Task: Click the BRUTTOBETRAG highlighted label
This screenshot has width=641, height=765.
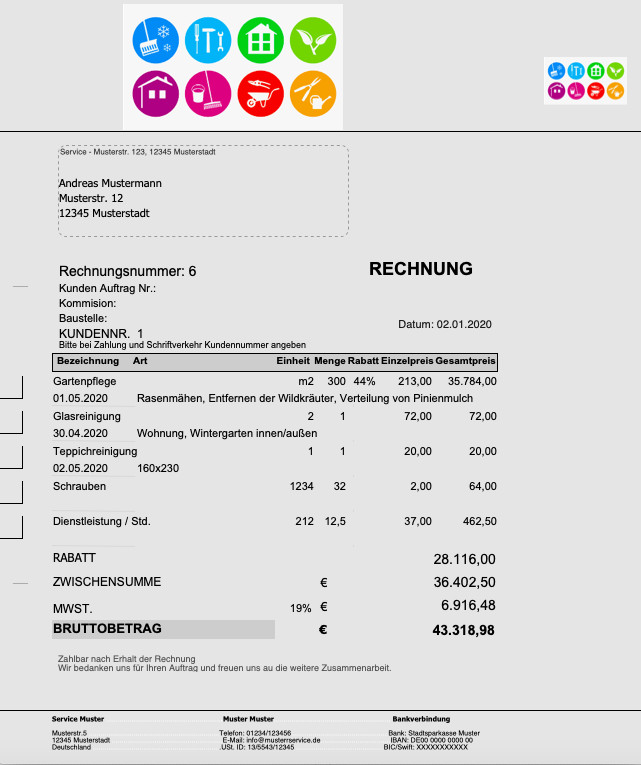Action: pyautogui.click(x=163, y=629)
